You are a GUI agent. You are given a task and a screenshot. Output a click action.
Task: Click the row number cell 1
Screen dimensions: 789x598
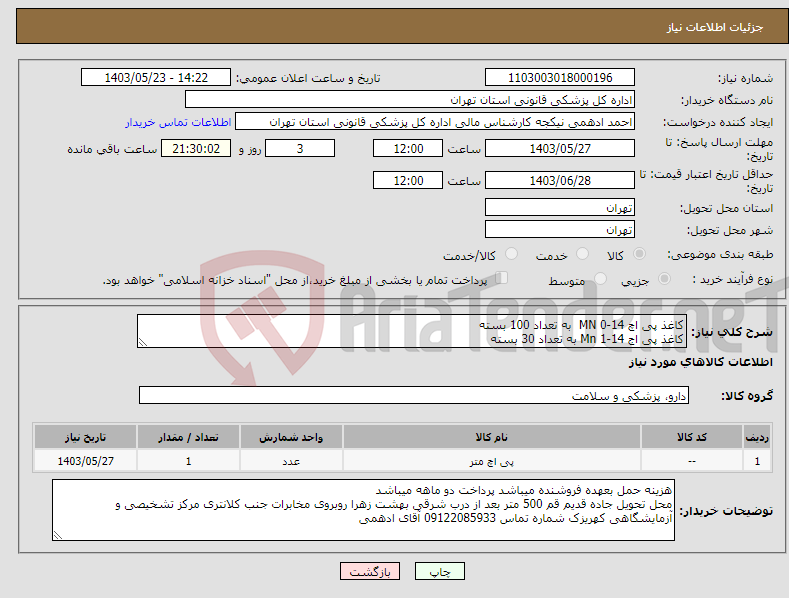point(757,461)
